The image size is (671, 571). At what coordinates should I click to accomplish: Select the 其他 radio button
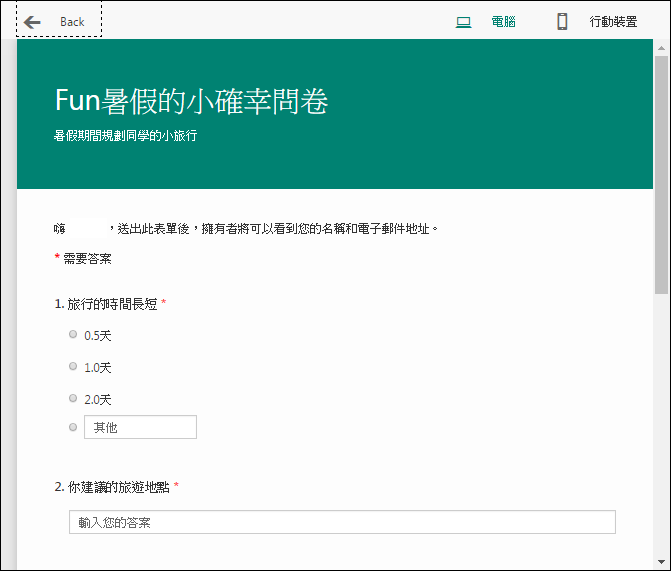point(73,427)
